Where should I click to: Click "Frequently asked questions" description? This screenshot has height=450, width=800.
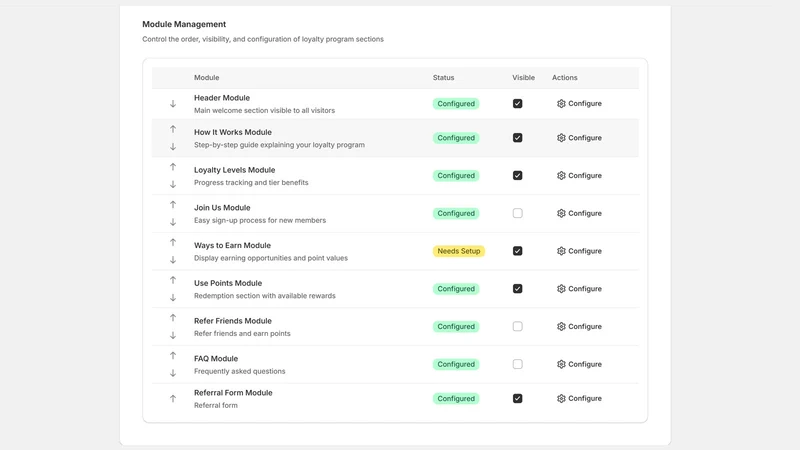[240, 371]
